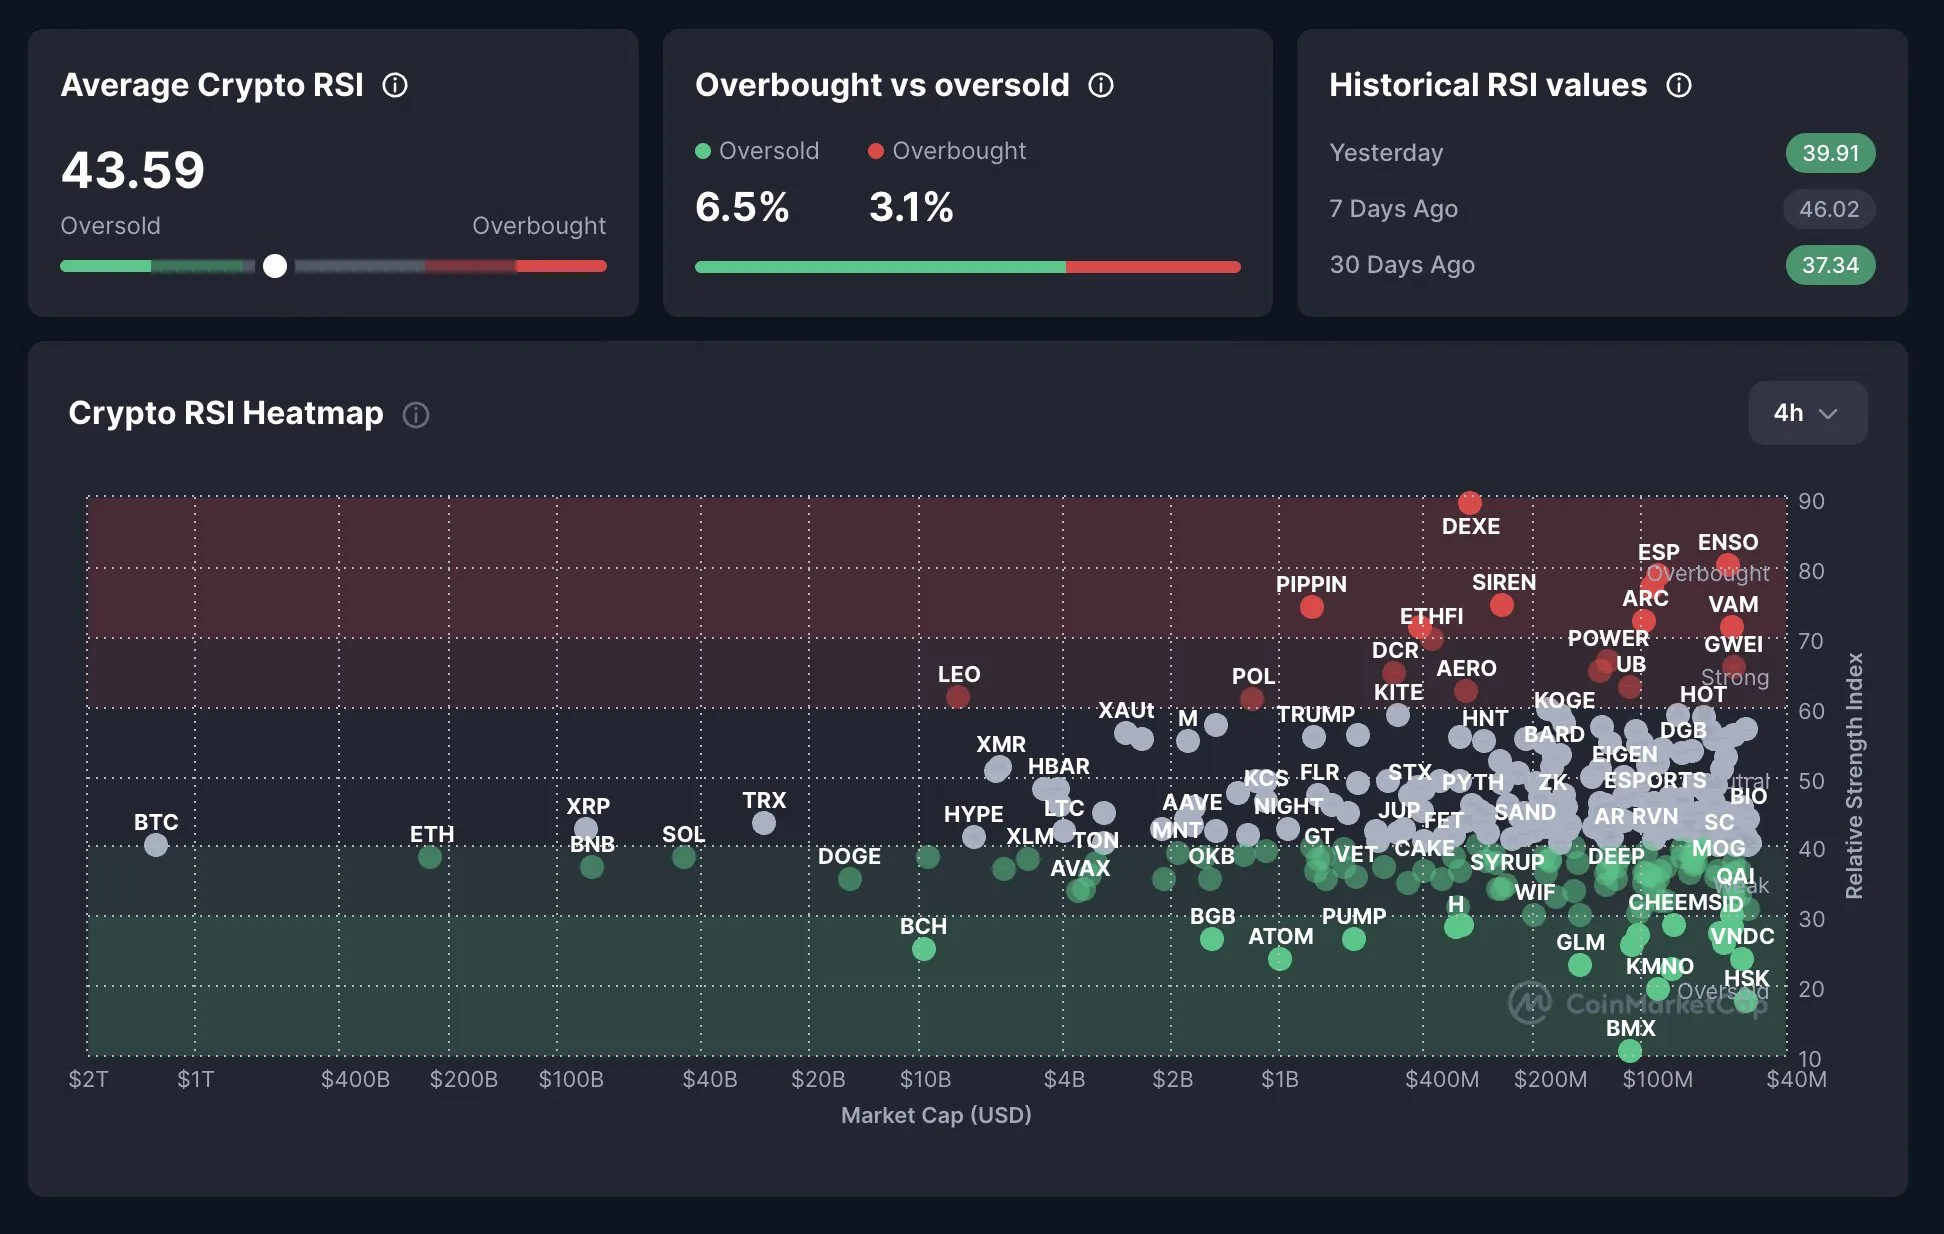Click the SOL dot on heatmap
This screenshot has width=1944, height=1234.
click(x=684, y=857)
